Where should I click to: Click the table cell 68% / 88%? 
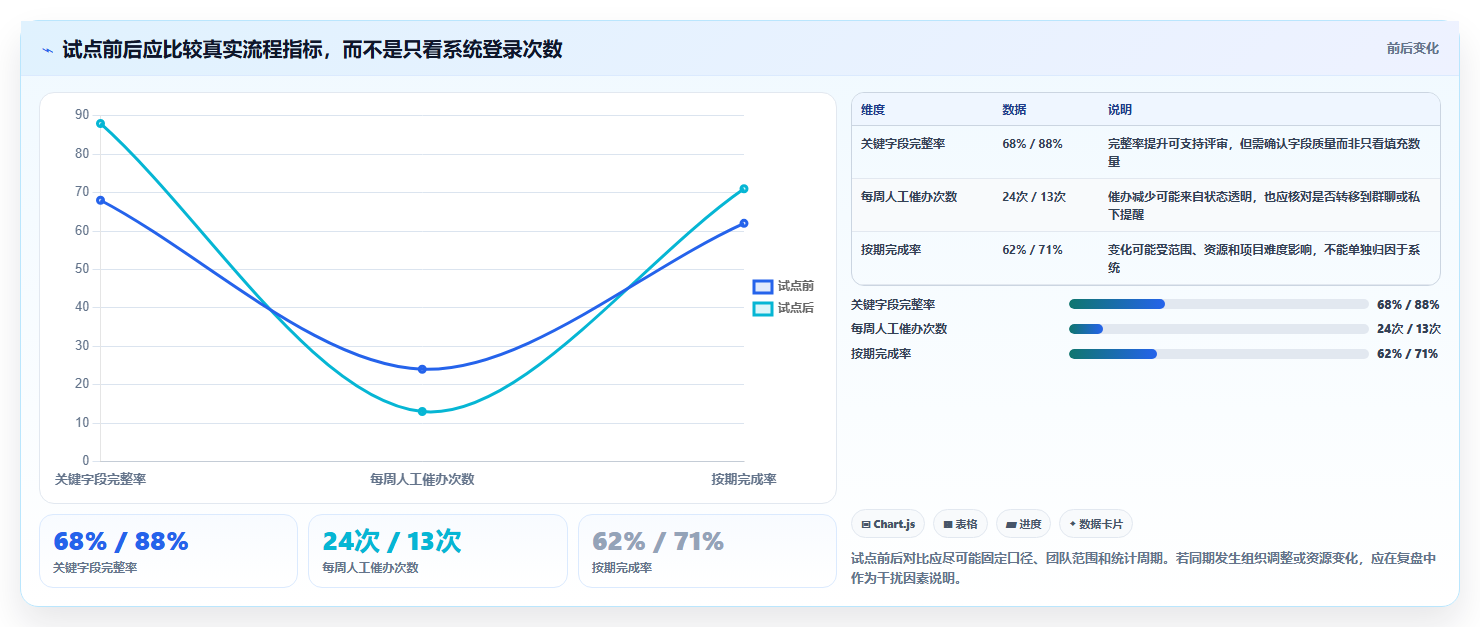(1032, 144)
